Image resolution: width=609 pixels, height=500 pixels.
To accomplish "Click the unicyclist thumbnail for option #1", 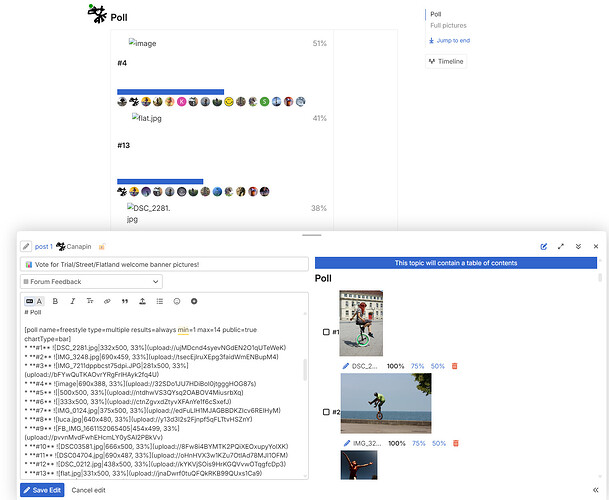I will coord(361,323).
